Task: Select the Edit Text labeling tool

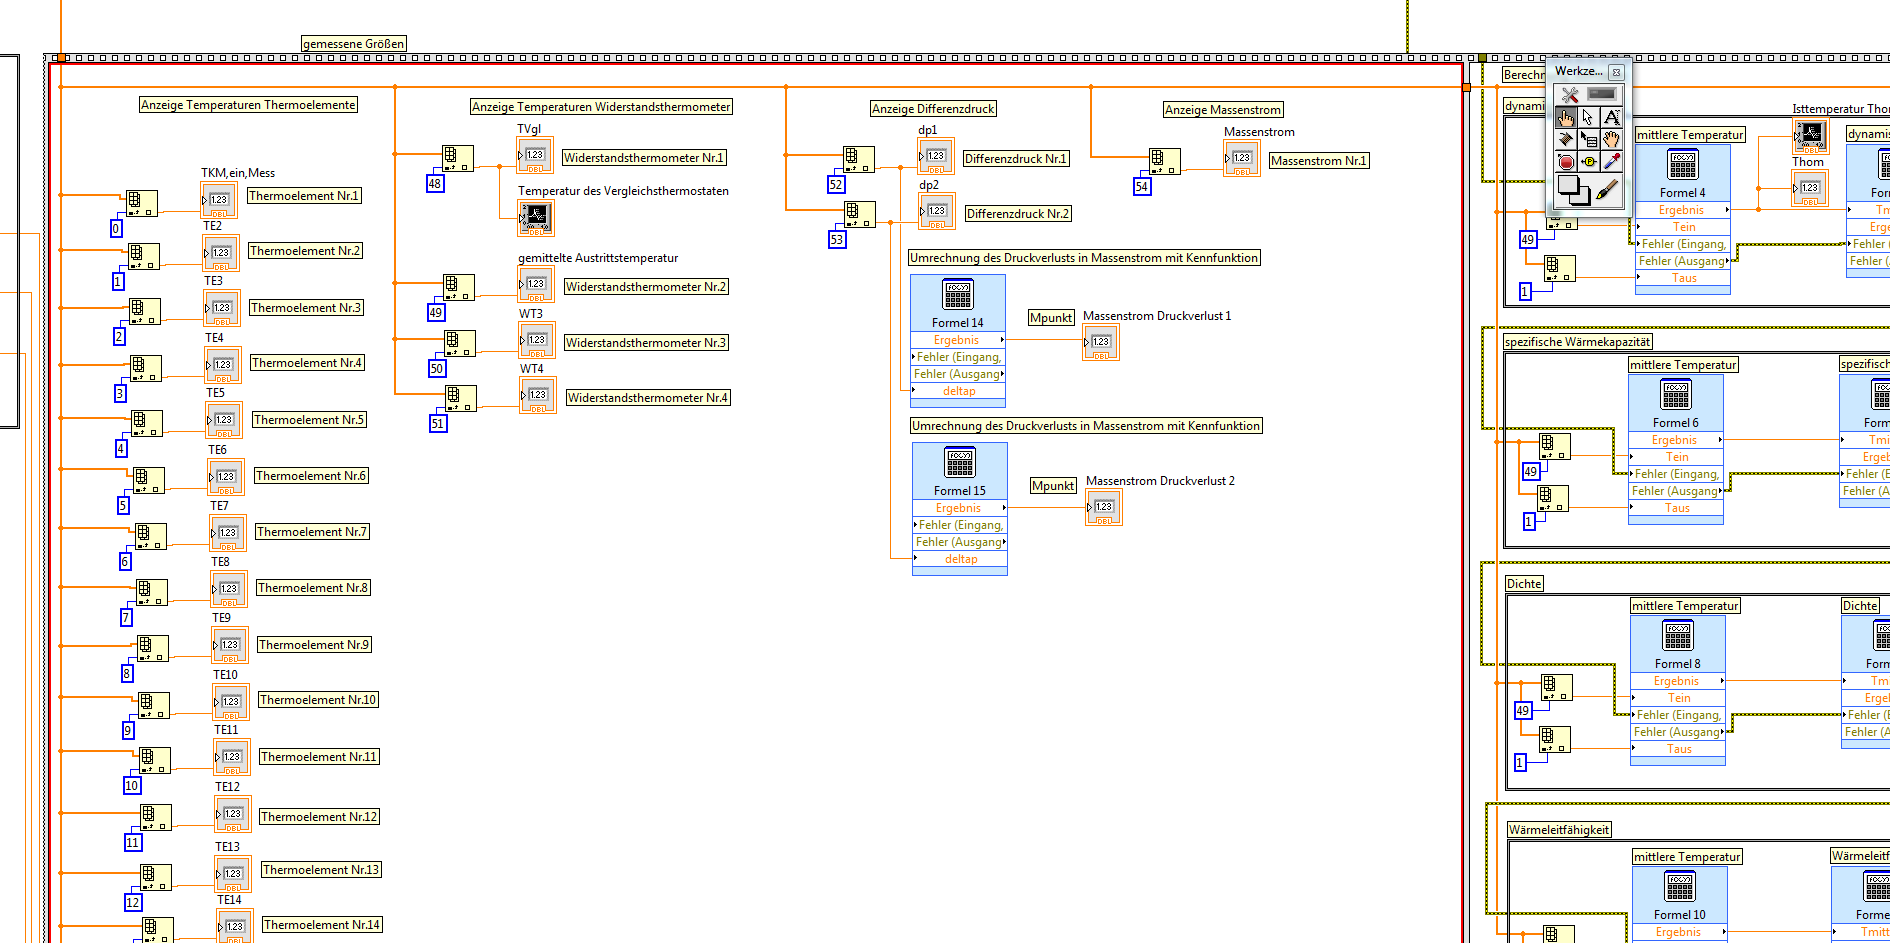Action: (x=1611, y=118)
